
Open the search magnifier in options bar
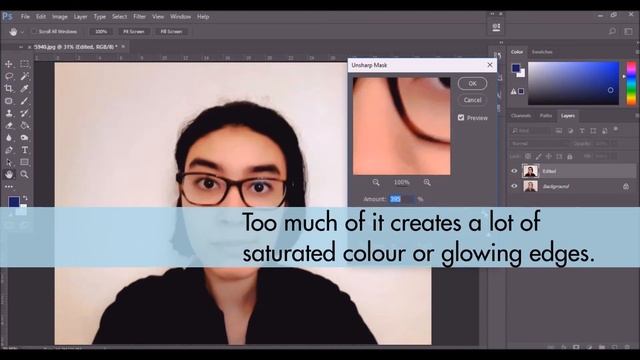click(612, 31)
